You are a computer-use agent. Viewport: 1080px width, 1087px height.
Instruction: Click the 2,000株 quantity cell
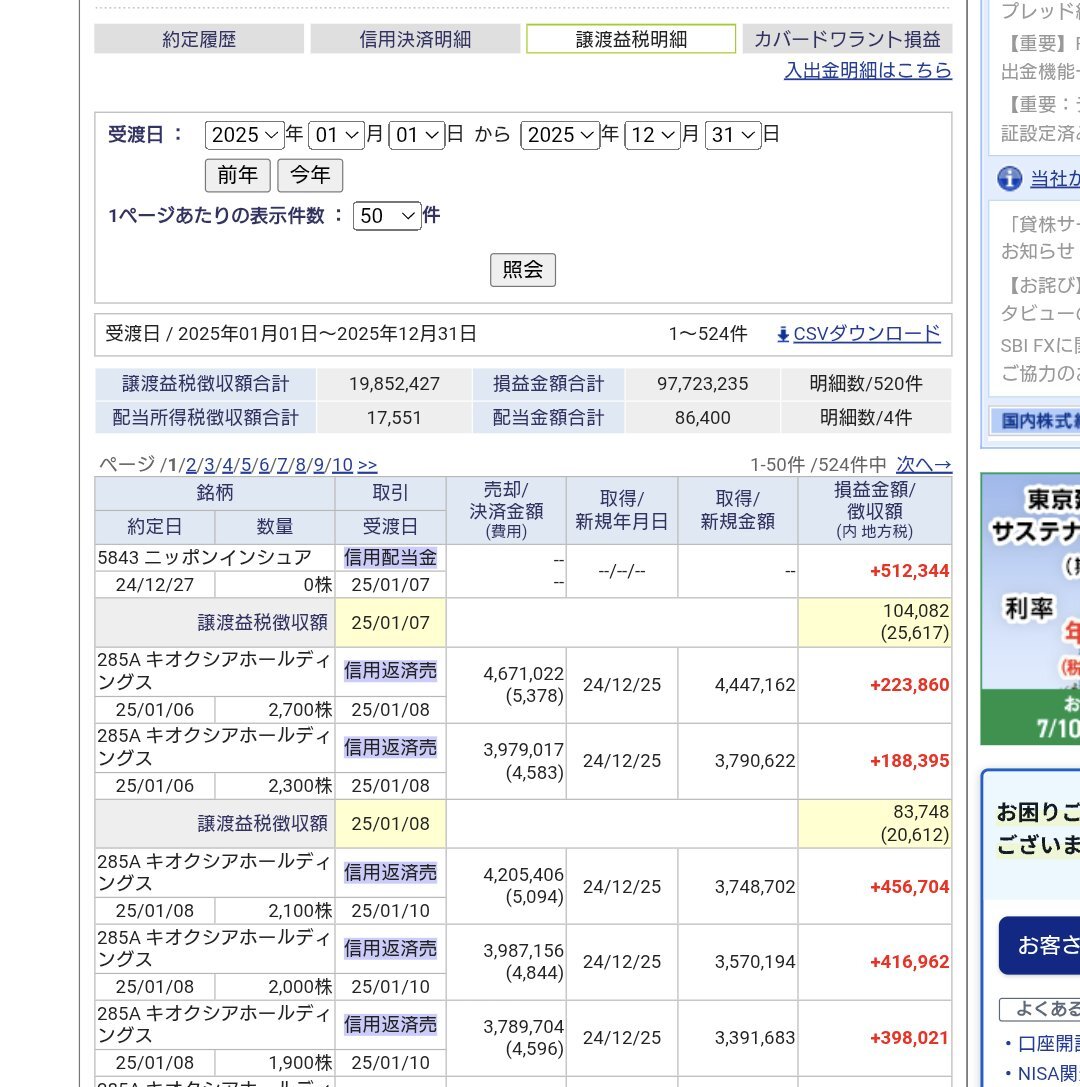coord(275,987)
